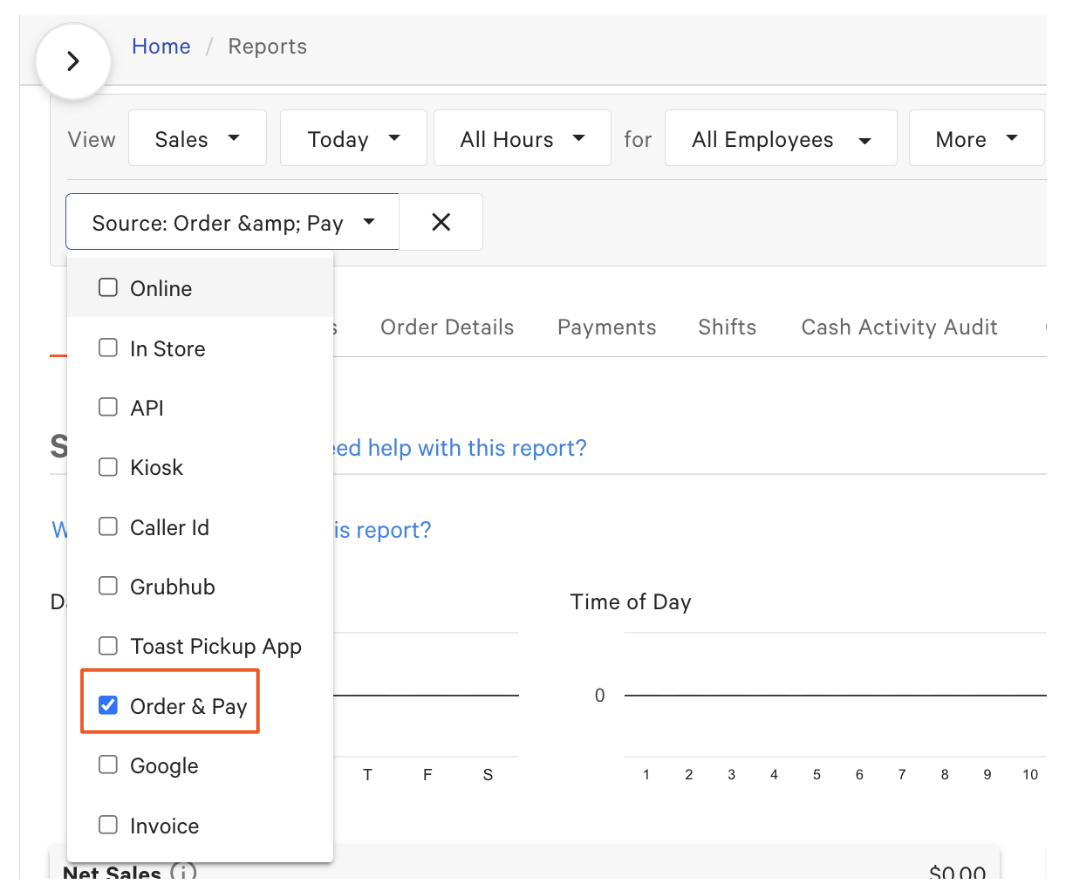Open the Sales view dropdown

[x=197, y=139]
